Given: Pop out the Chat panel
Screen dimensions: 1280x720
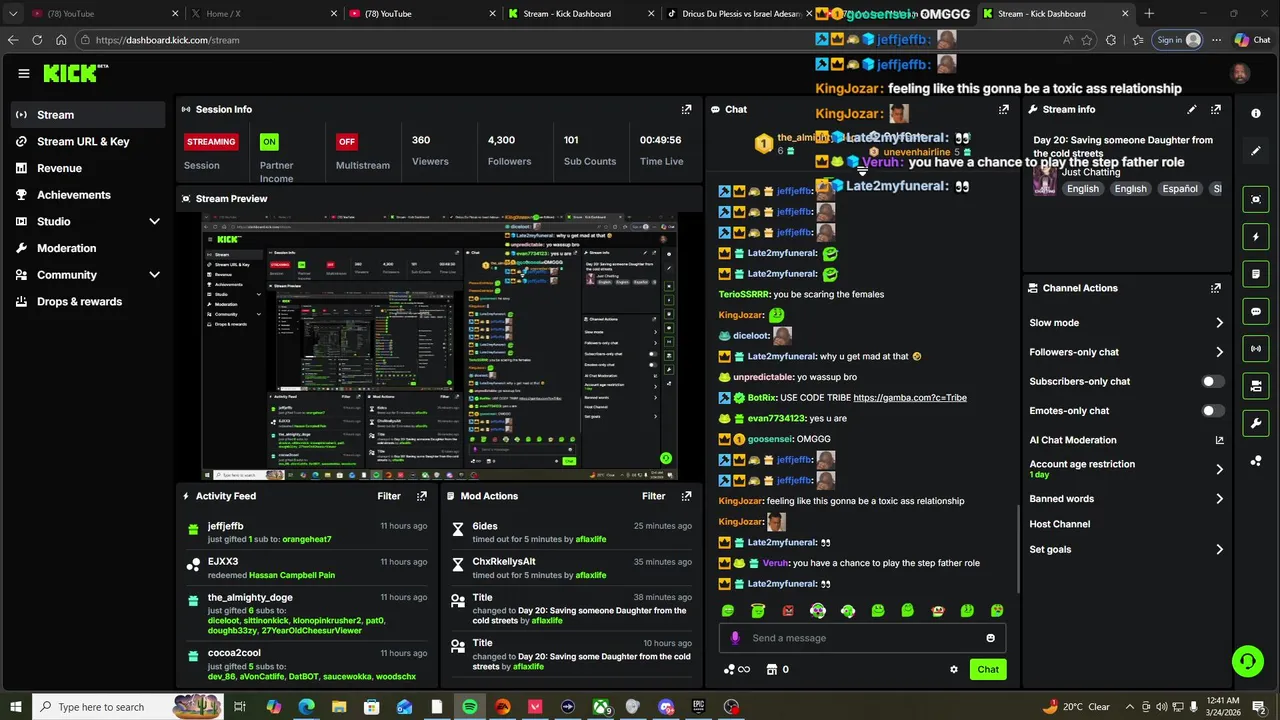Looking at the screenshot, I should click(1004, 109).
